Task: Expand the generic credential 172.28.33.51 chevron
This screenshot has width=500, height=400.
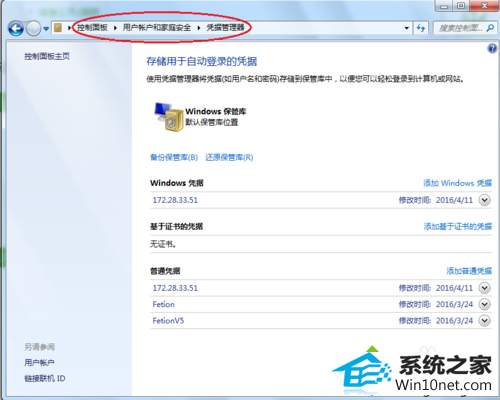Action: (484, 288)
